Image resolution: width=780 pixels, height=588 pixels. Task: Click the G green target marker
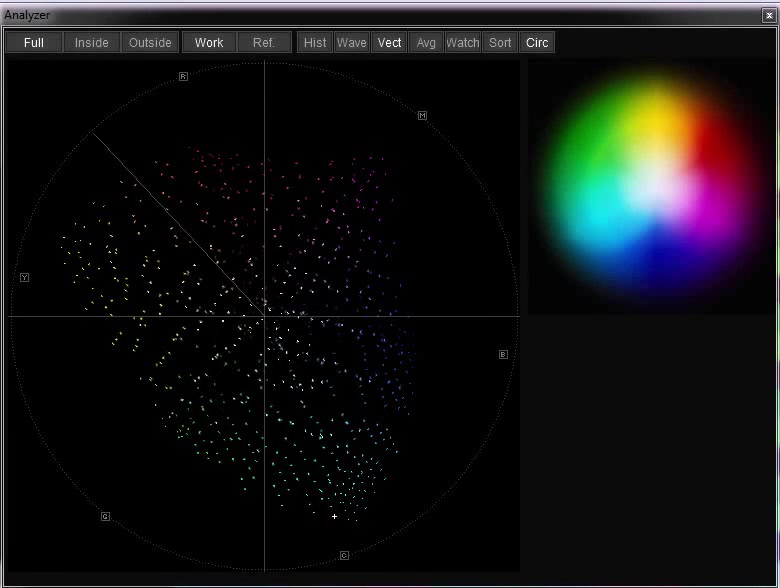[105, 516]
